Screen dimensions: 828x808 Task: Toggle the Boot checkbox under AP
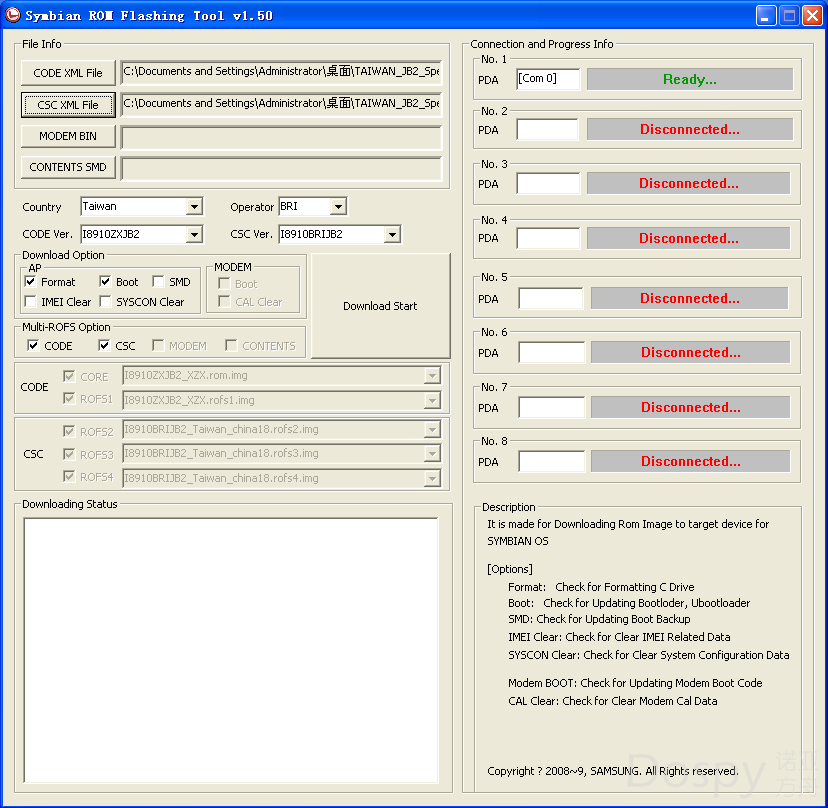106,282
